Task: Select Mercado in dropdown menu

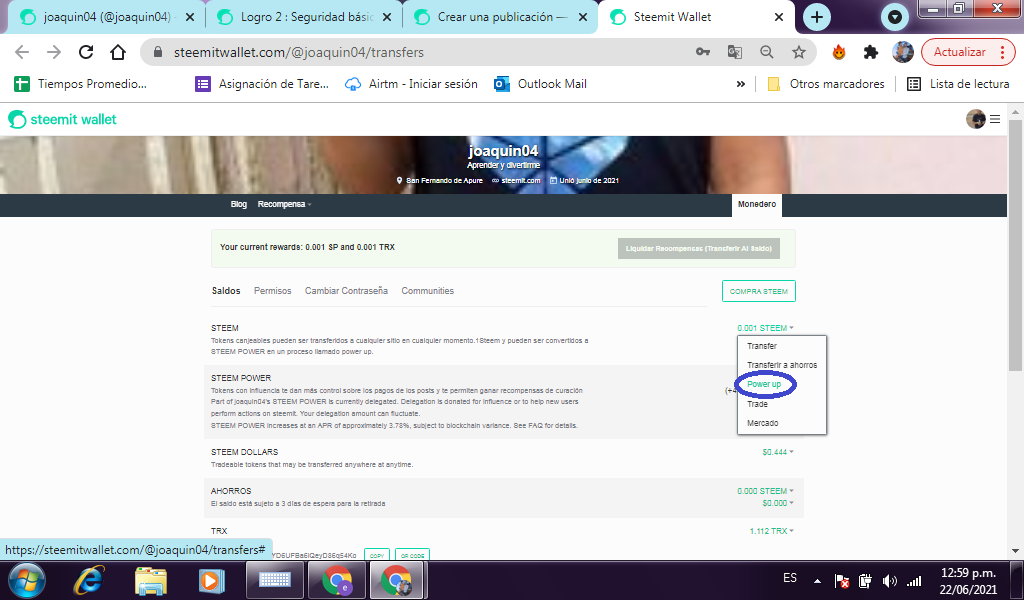Action: tap(763, 423)
